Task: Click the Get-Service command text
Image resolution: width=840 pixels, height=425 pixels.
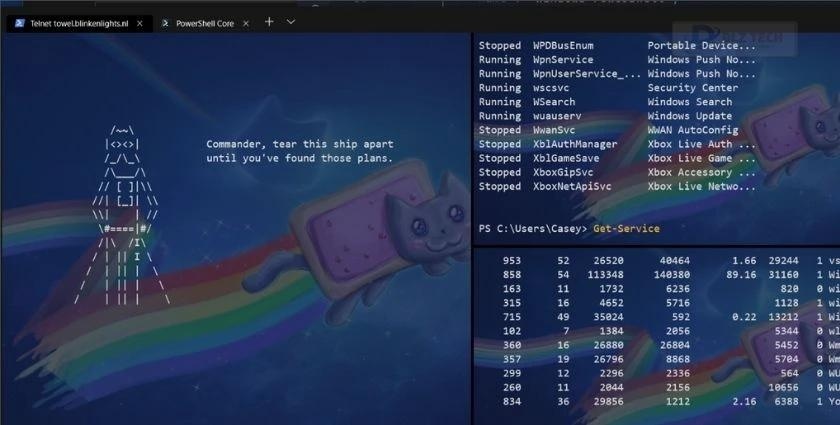Action: click(x=626, y=229)
